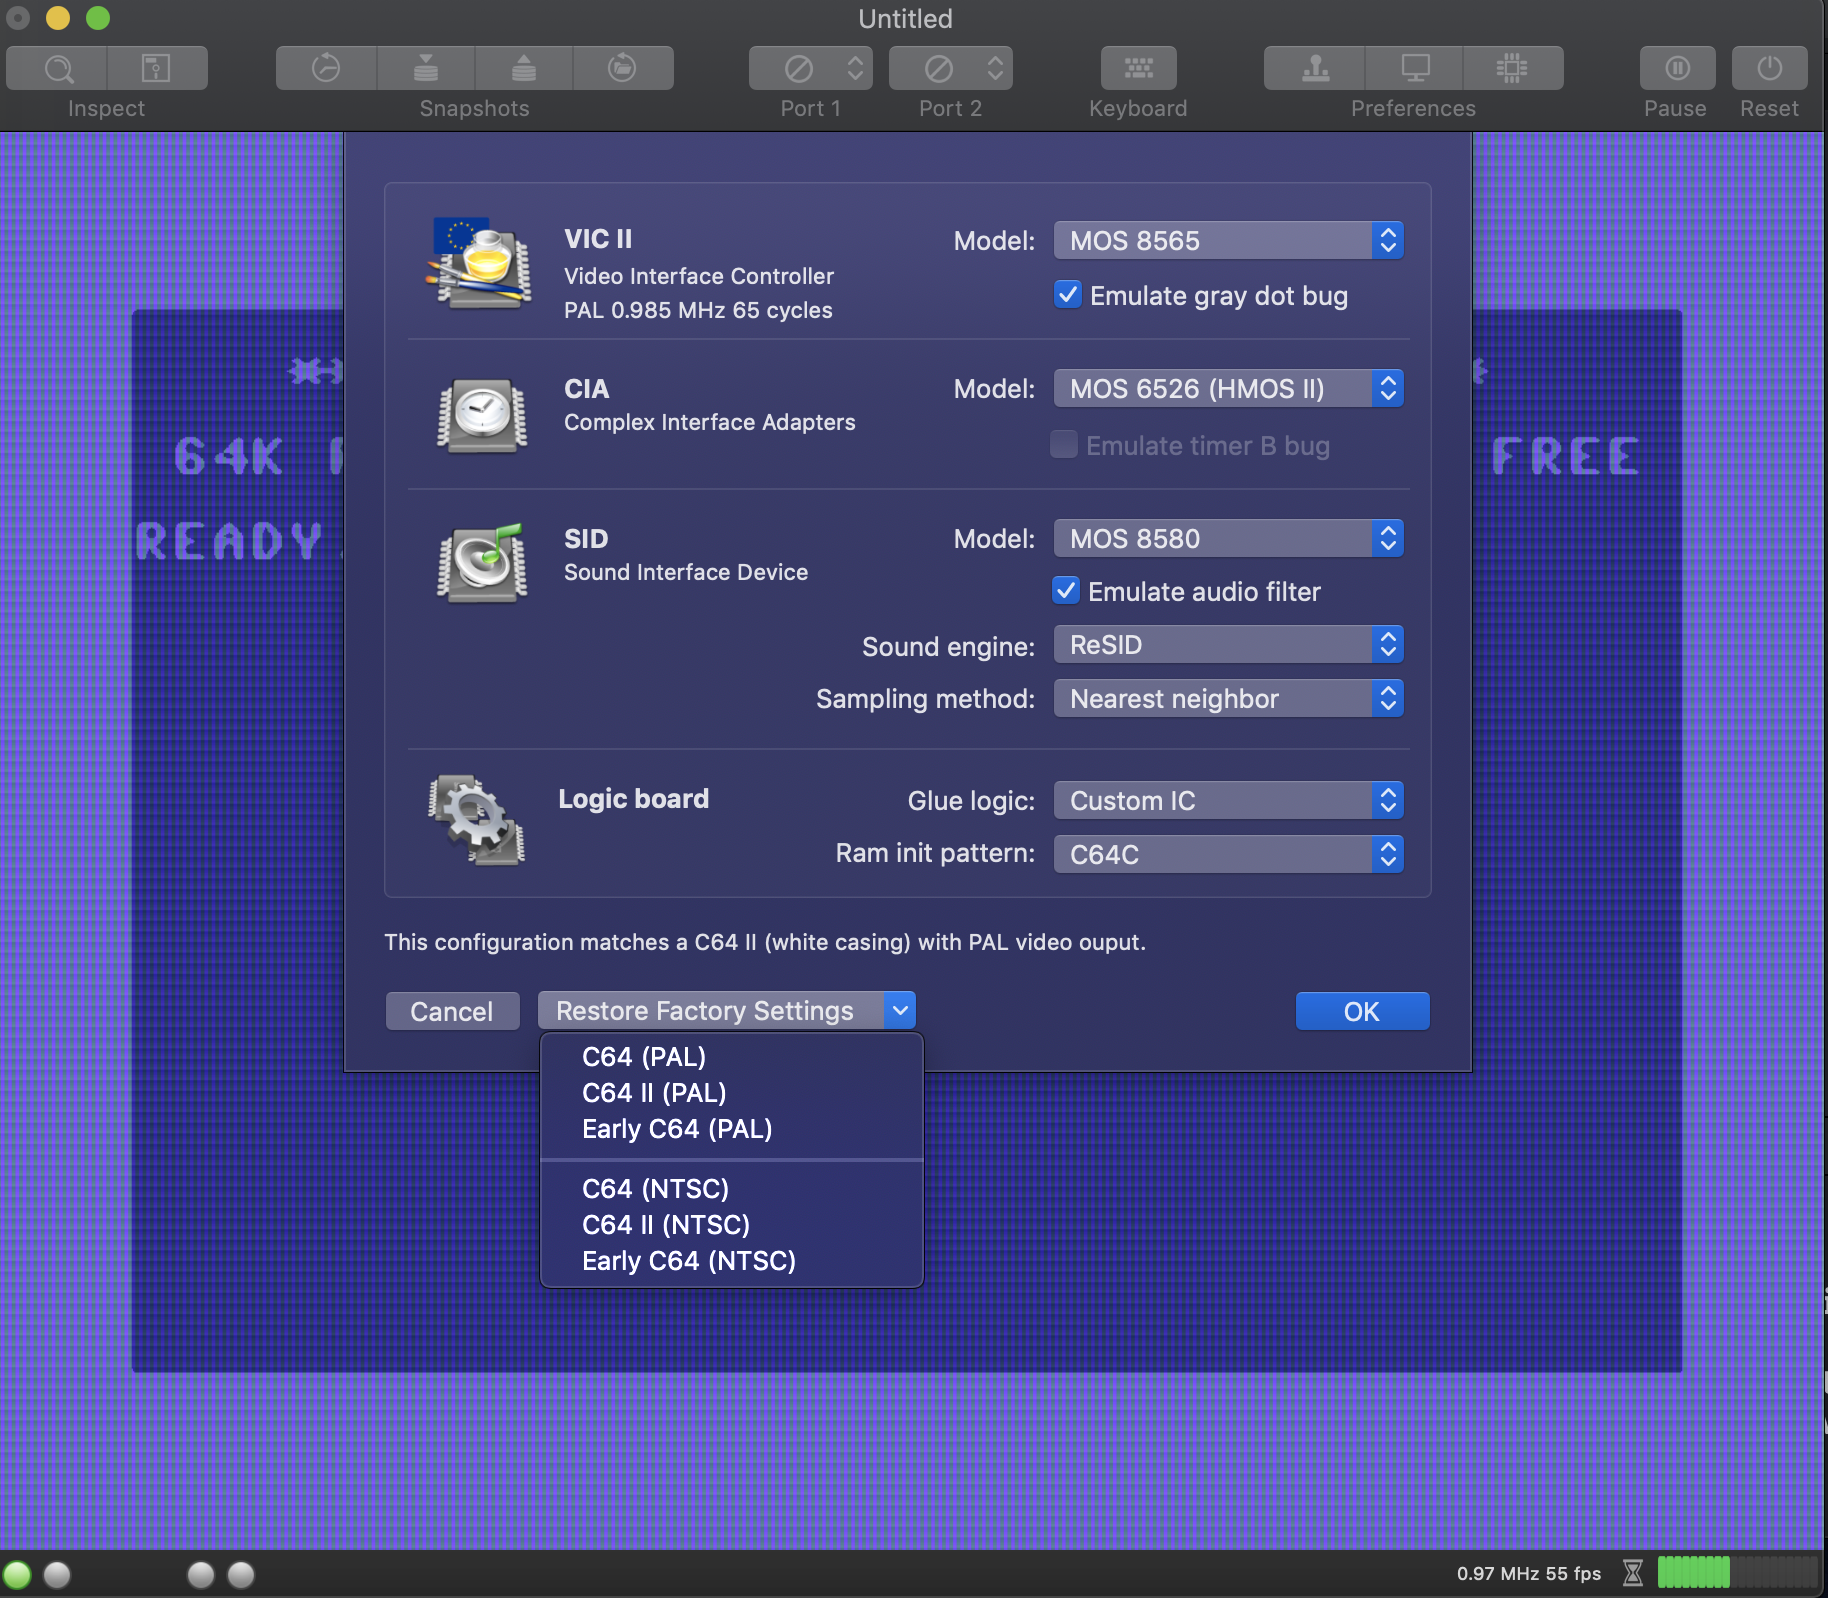Click the rightmost gray drive LED
The height and width of the screenshot is (1598, 1828).
tap(241, 1575)
